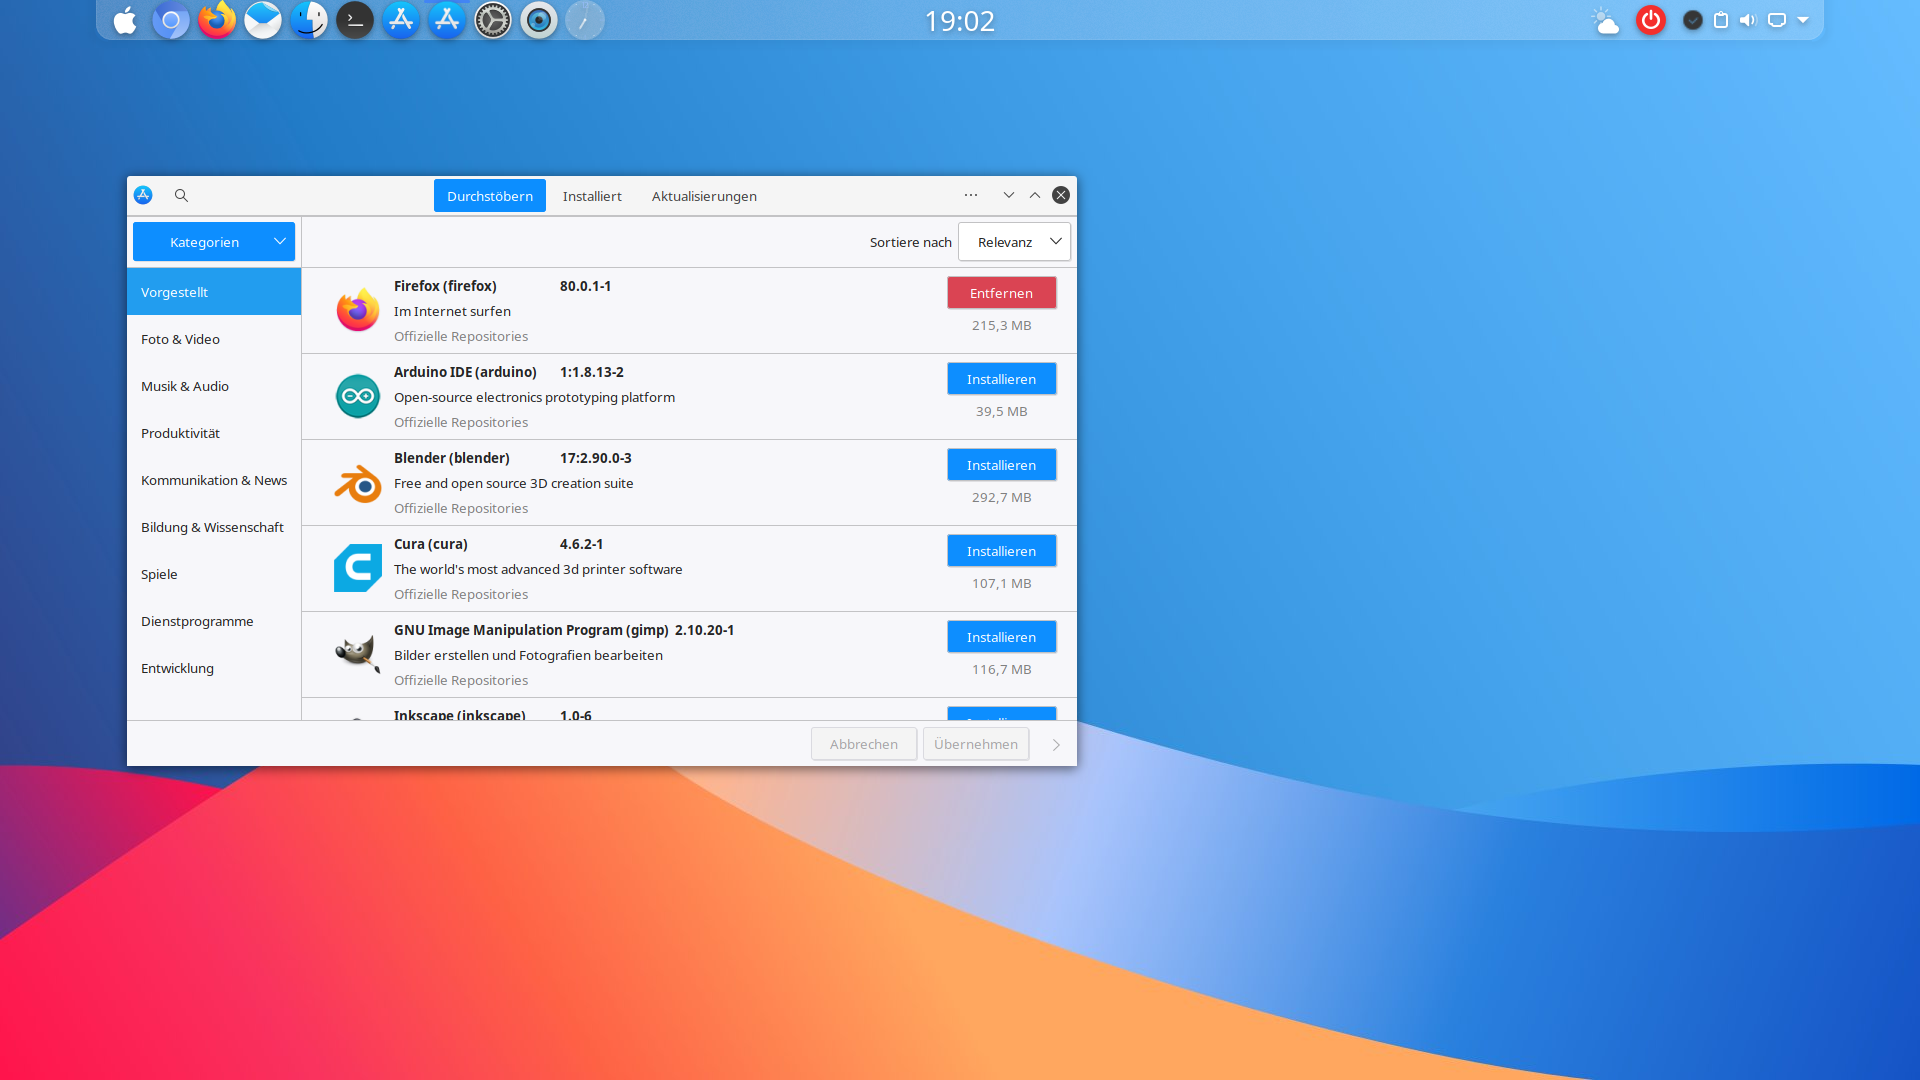Click the right chevron beside Übernehmen
The height and width of the screenshot is (1080, 1920).
tap(1056, 745)
